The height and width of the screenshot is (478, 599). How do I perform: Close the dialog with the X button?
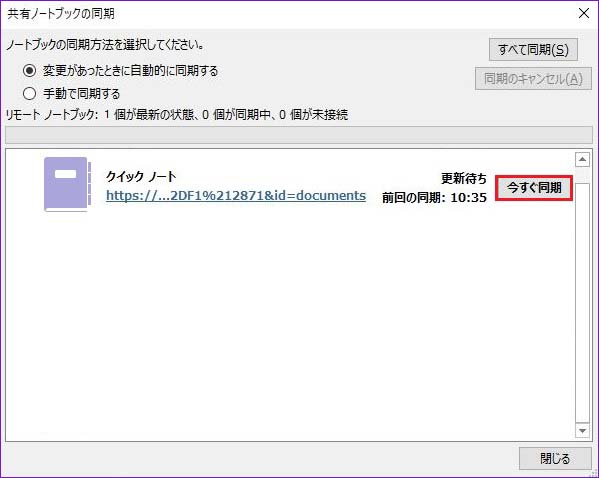tap(584, 13)
